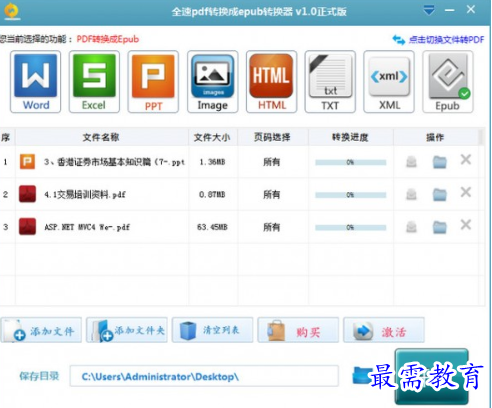This screenshot has height=408, width=492.
Task: Select page range 所有 for ASP.NET MVC4 row
Action: (x=272, y=227)
